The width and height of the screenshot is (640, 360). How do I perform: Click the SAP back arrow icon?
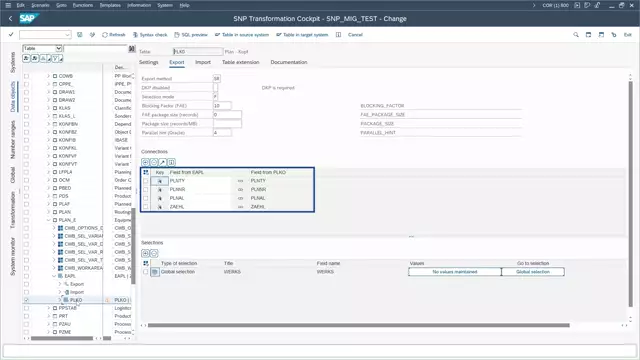coord(11,18)
